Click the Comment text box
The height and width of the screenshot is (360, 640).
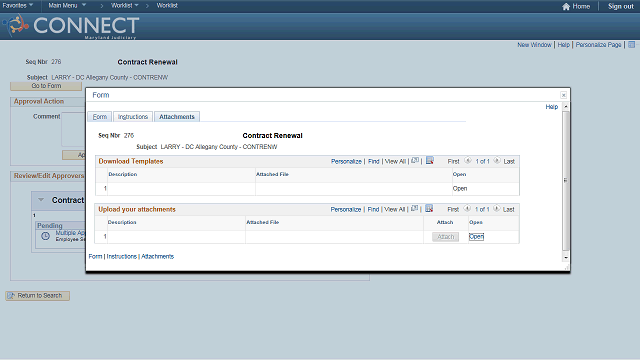coord(74,129)
